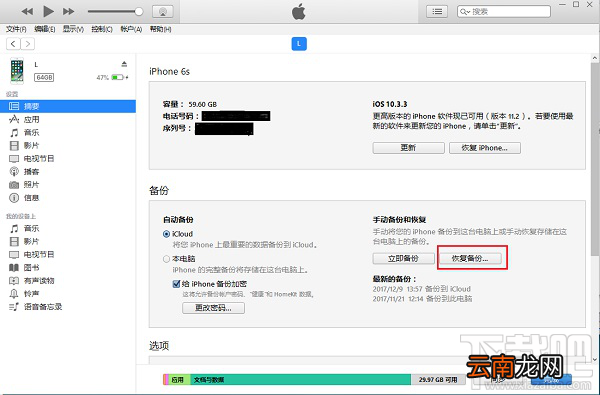Click 2017/11/21 12:14 备份到此电脑 entry
The height and width of the screenshot is (395, 600).
coord(422,299)
